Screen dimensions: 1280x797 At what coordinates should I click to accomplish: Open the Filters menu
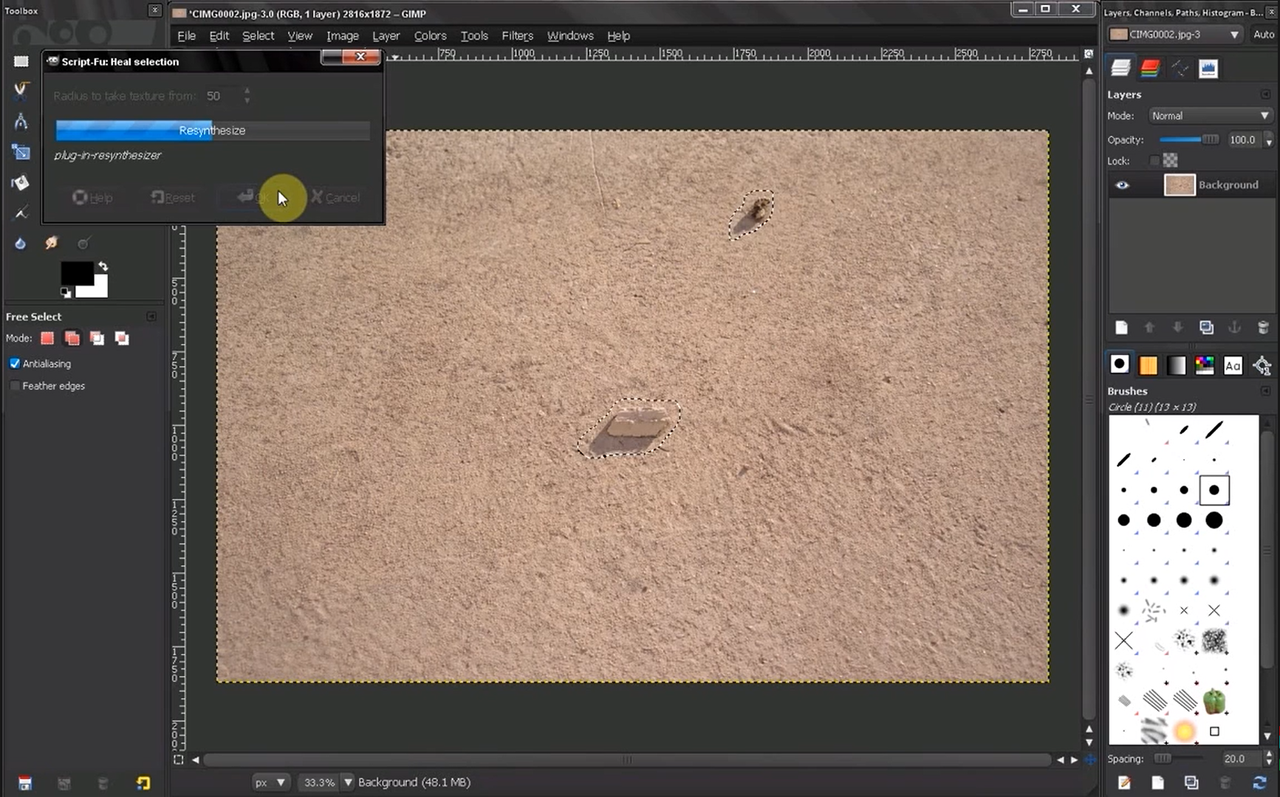pos(517,36)
